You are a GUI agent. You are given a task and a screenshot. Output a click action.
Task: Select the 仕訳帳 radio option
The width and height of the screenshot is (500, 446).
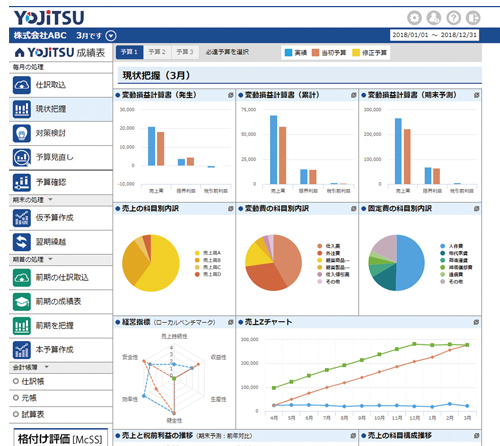coord(16,381)
